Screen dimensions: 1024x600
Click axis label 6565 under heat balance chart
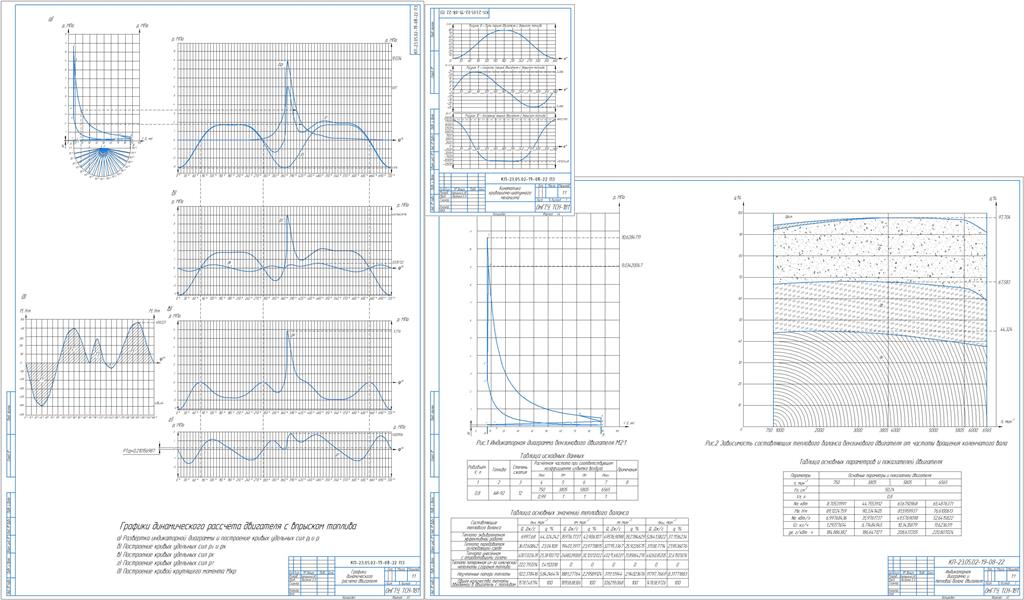(x=986, y=432)
